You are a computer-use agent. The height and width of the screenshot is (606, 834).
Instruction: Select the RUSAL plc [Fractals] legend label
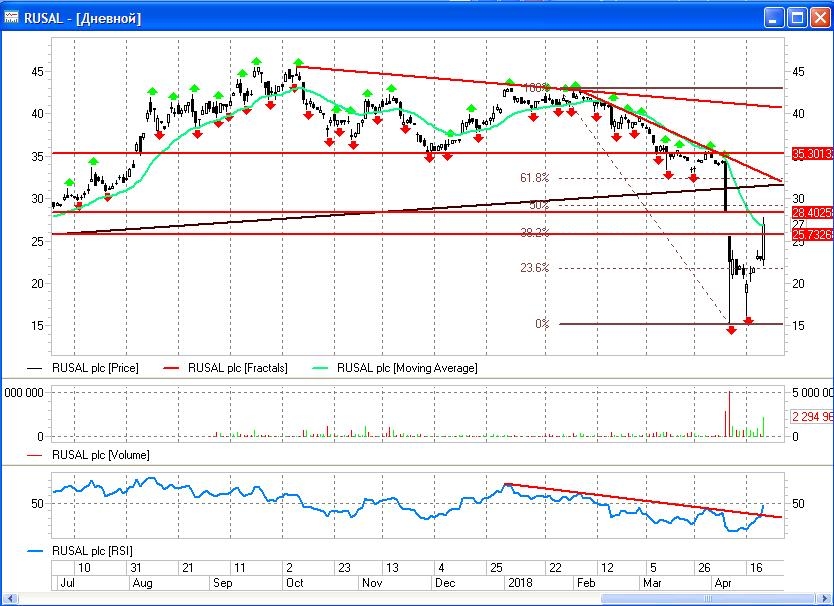point(237,368)
